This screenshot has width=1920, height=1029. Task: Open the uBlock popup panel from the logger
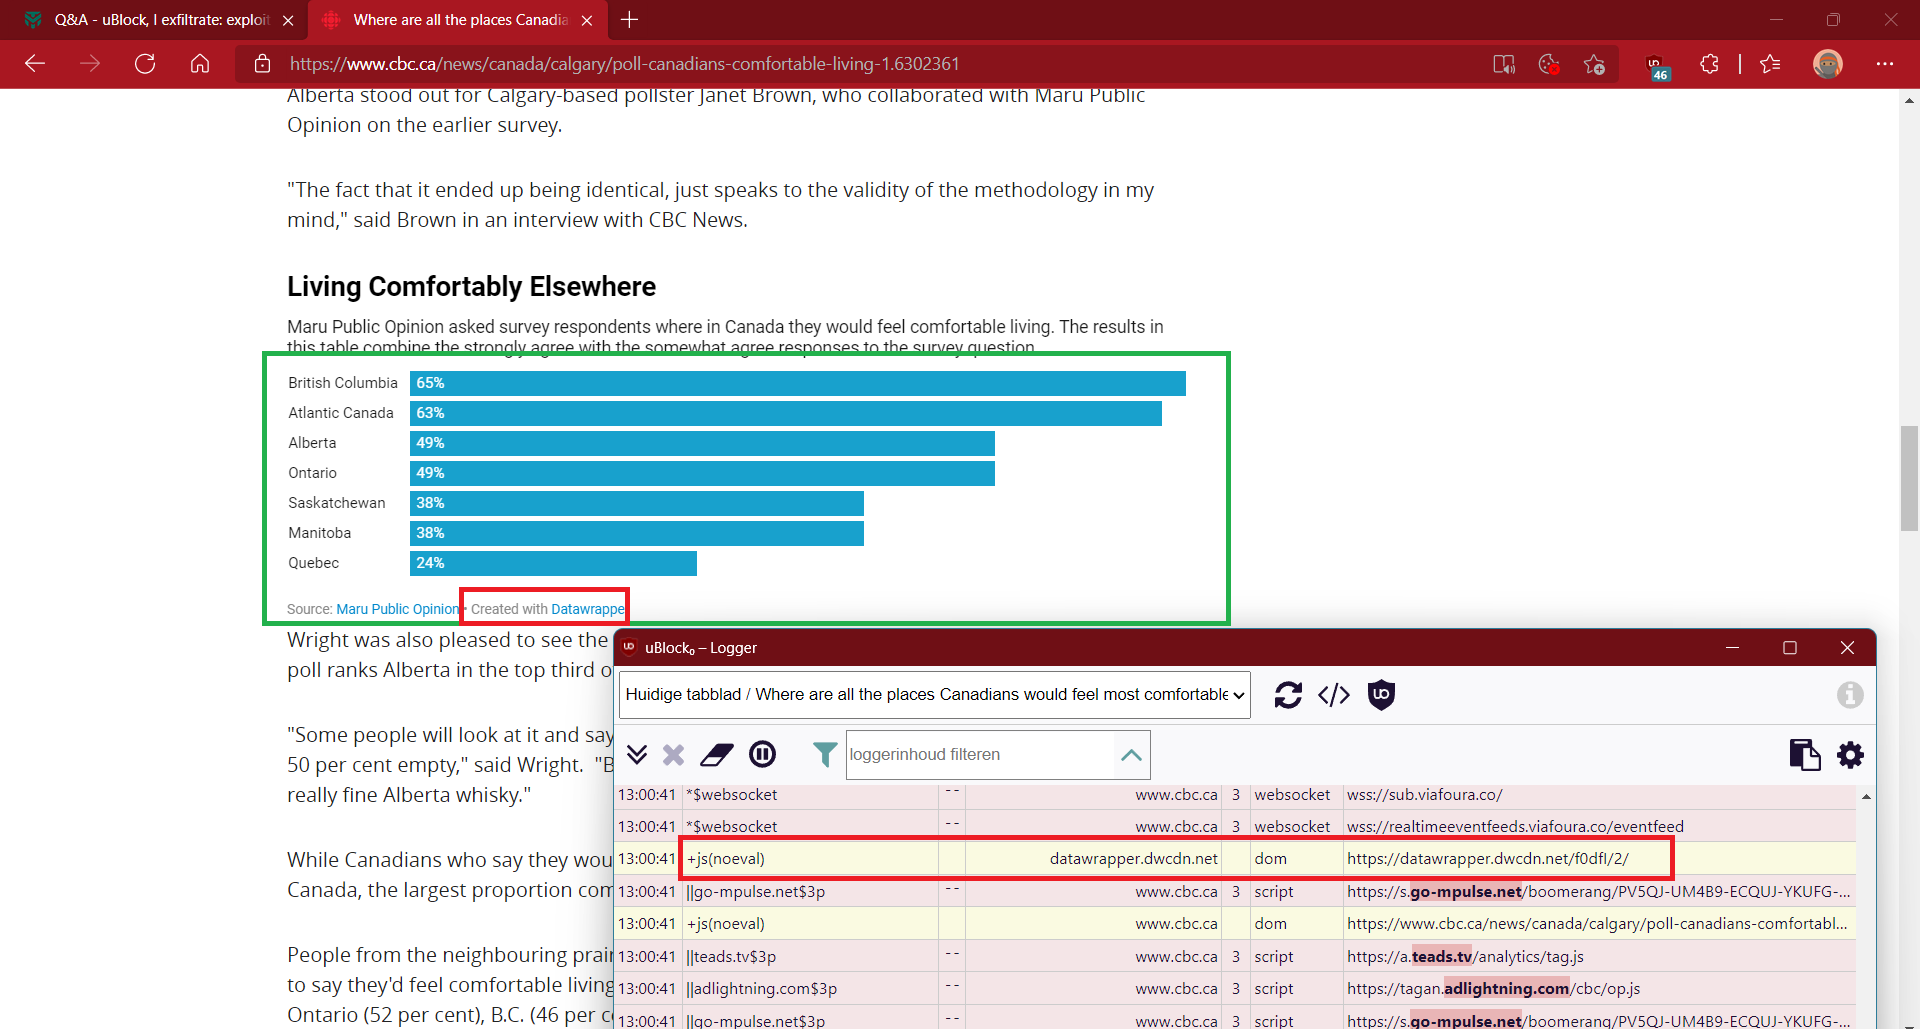click(x=1381, y=695)
